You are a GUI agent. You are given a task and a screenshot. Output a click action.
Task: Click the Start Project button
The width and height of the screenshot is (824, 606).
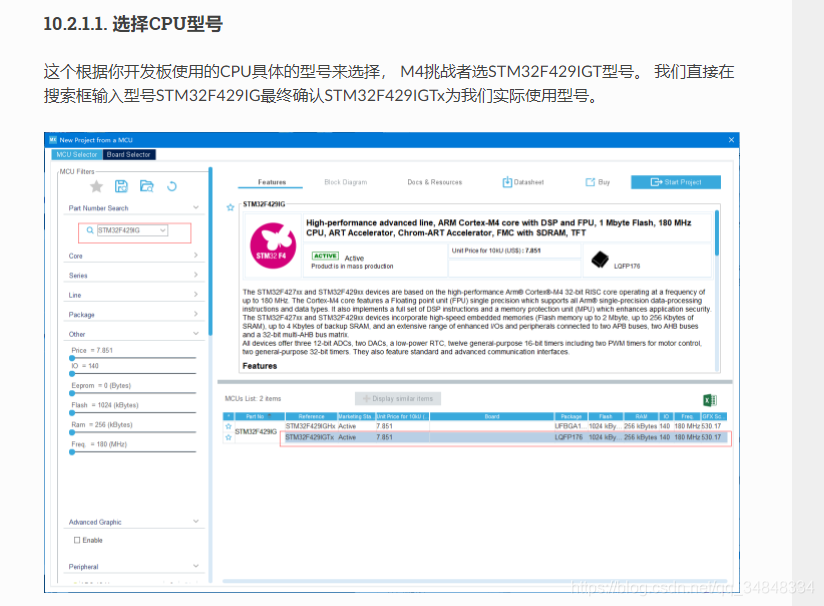(676, 182)
